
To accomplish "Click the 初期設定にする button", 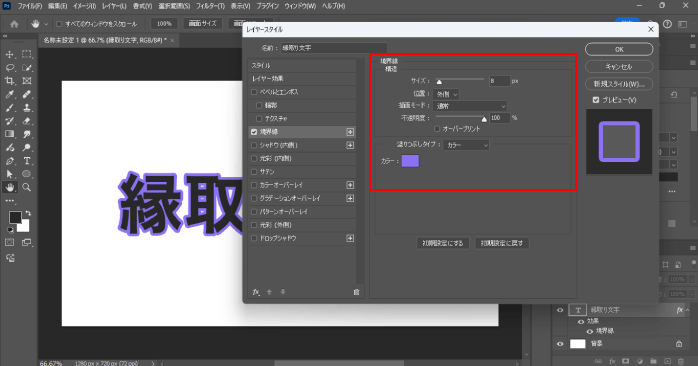I will 443,243.
